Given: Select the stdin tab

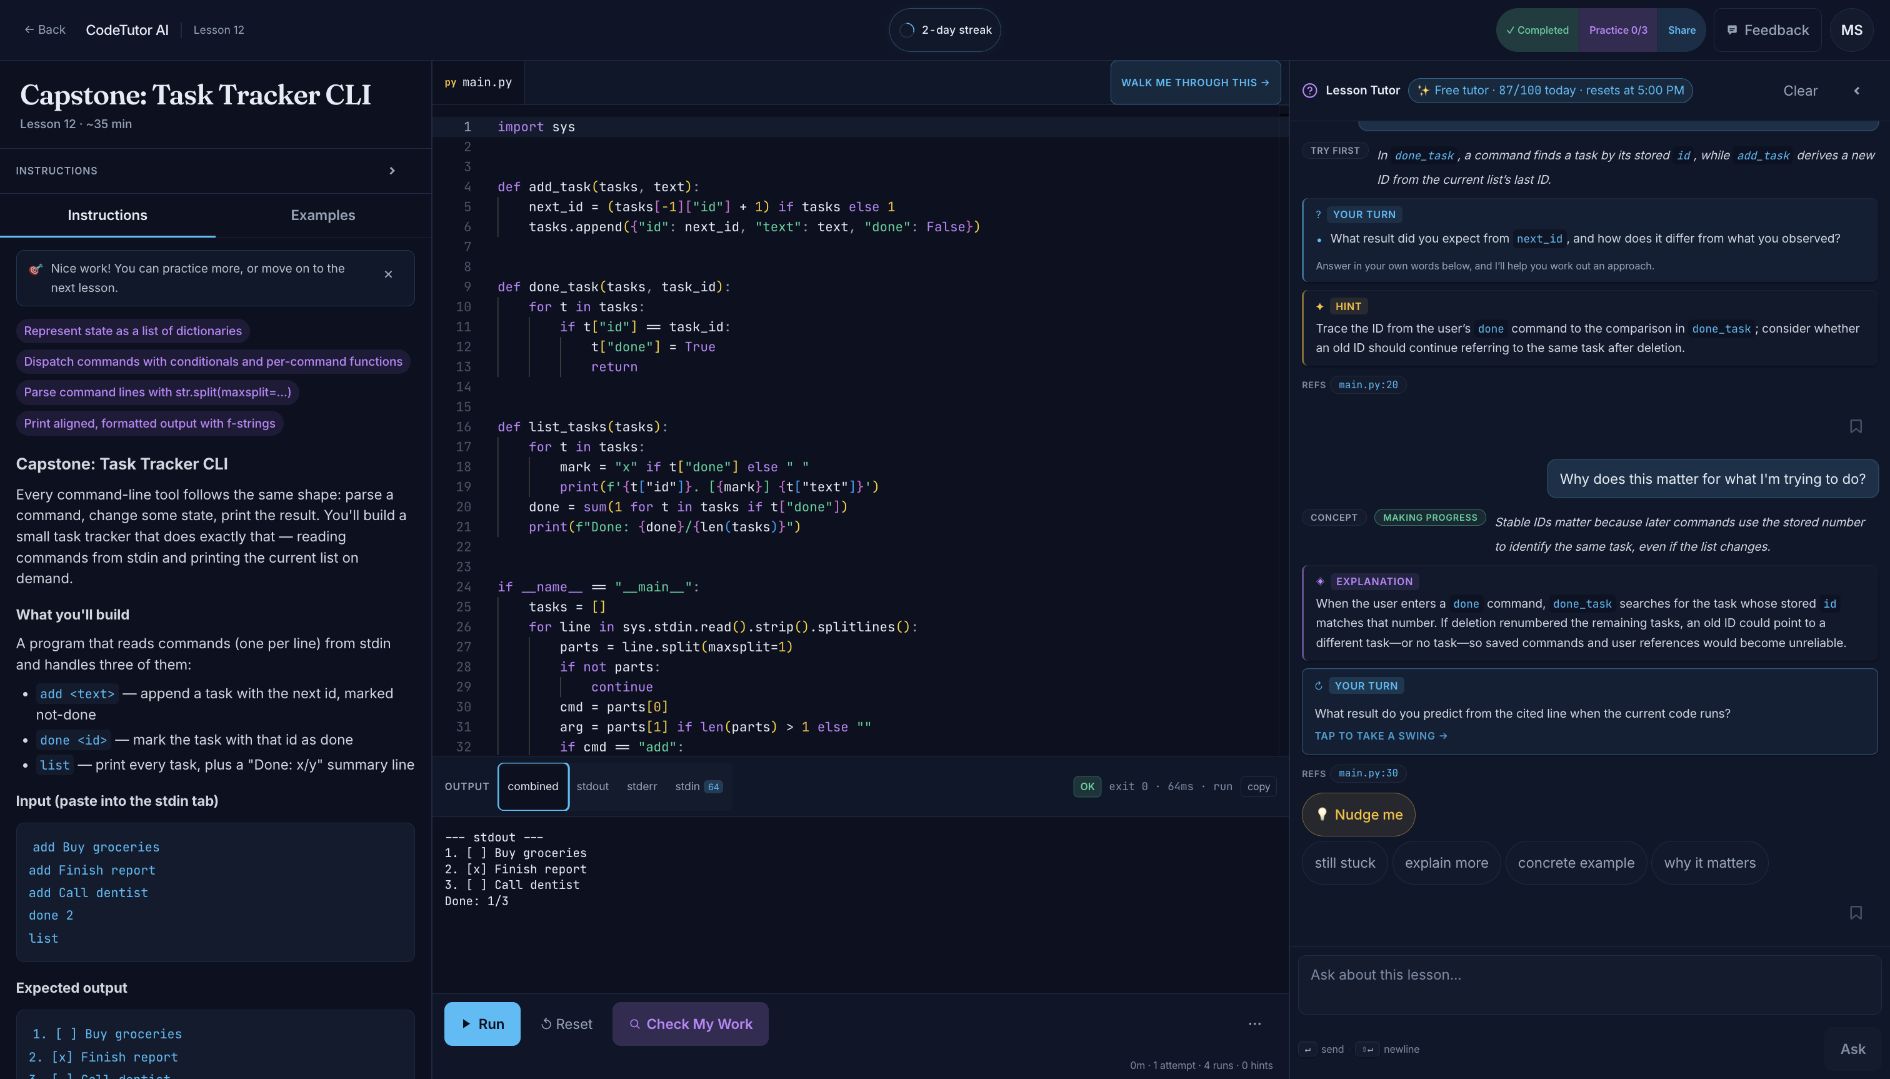Looking at the screenshot, I should point(698,787).
